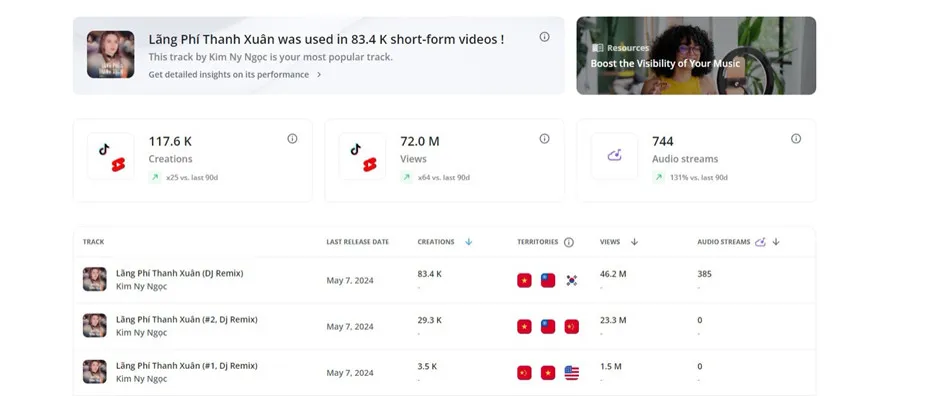Click Last Release Date column header
The width and height of the screenshot is (940, 396).
[357, 242]
